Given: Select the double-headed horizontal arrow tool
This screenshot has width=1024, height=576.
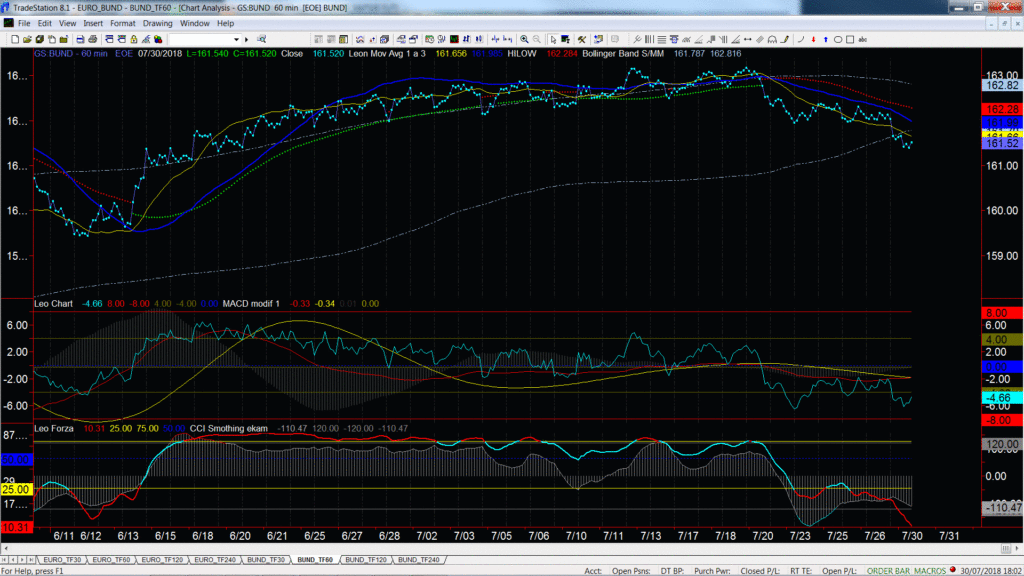Looking at the screenshot, I should (747, 39).
